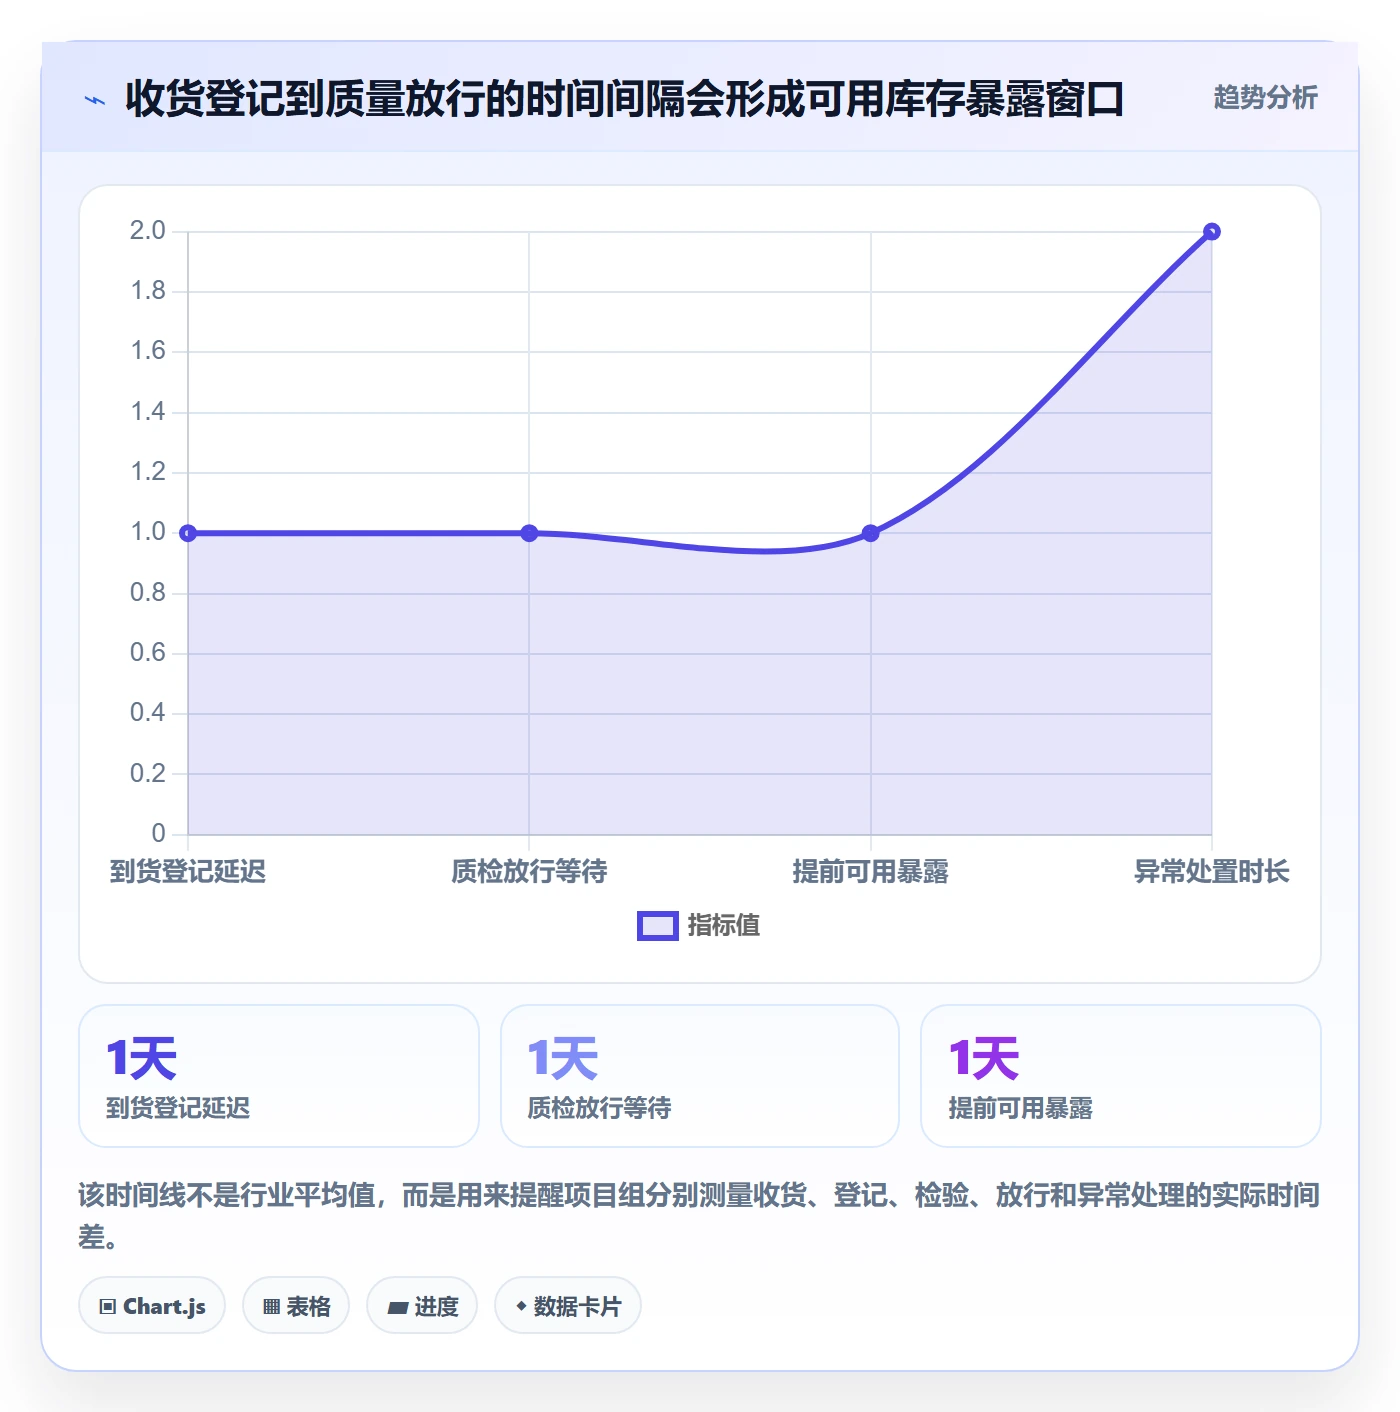Toggle the 指标值 legend item
The width and height of the screenshot is (1400, 1412).
[x=699, y=925]
